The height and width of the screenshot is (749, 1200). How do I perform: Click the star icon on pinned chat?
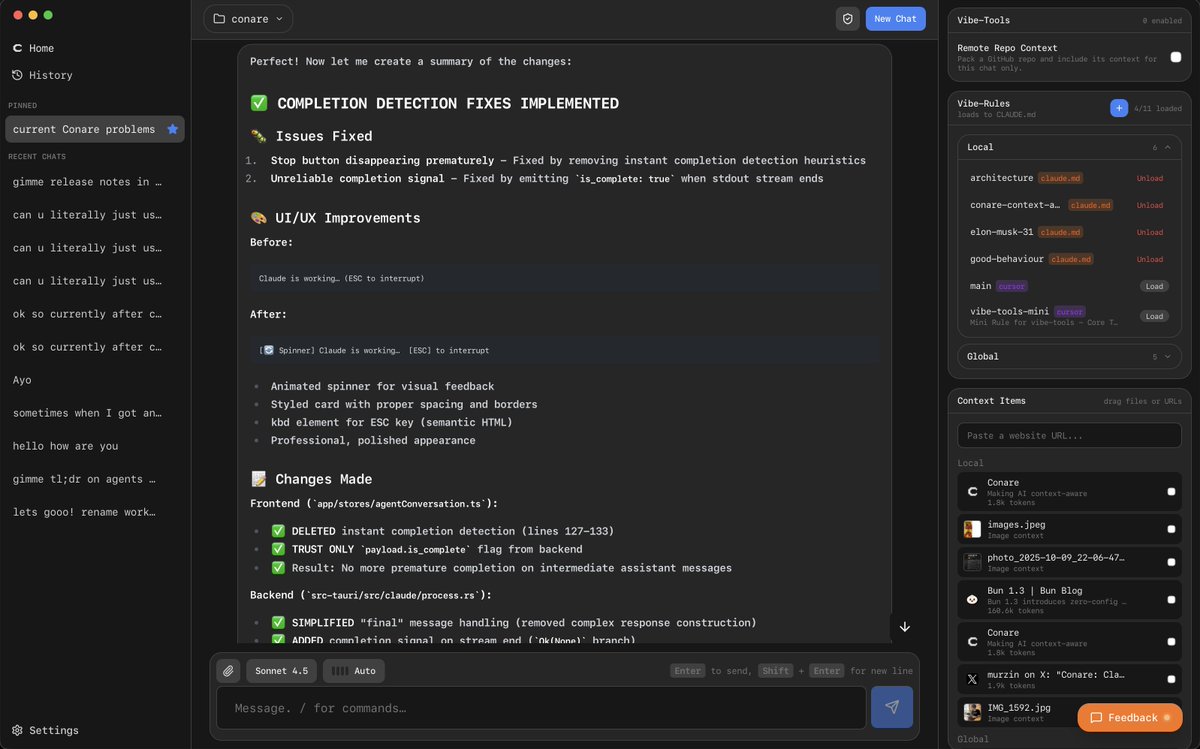pyautogui.click(x=172, y=129)
